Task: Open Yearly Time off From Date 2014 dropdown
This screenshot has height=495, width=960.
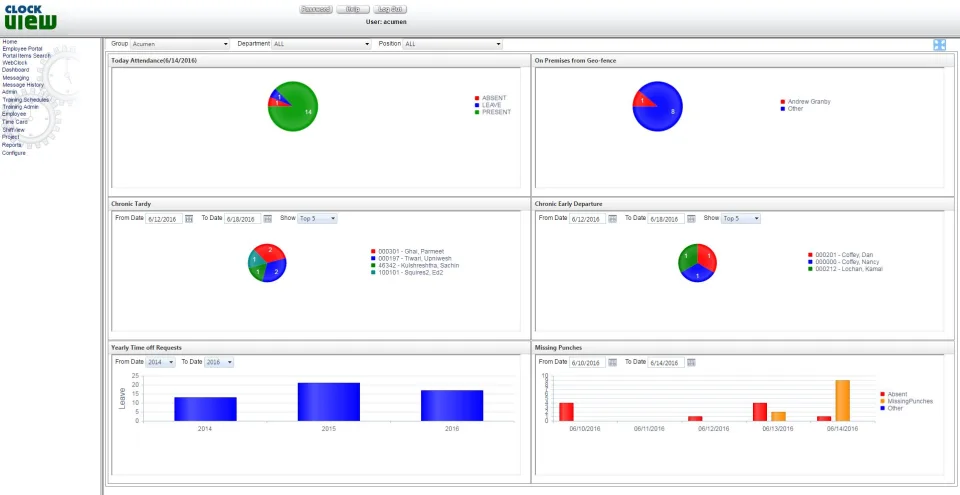Action: point(161,363)
